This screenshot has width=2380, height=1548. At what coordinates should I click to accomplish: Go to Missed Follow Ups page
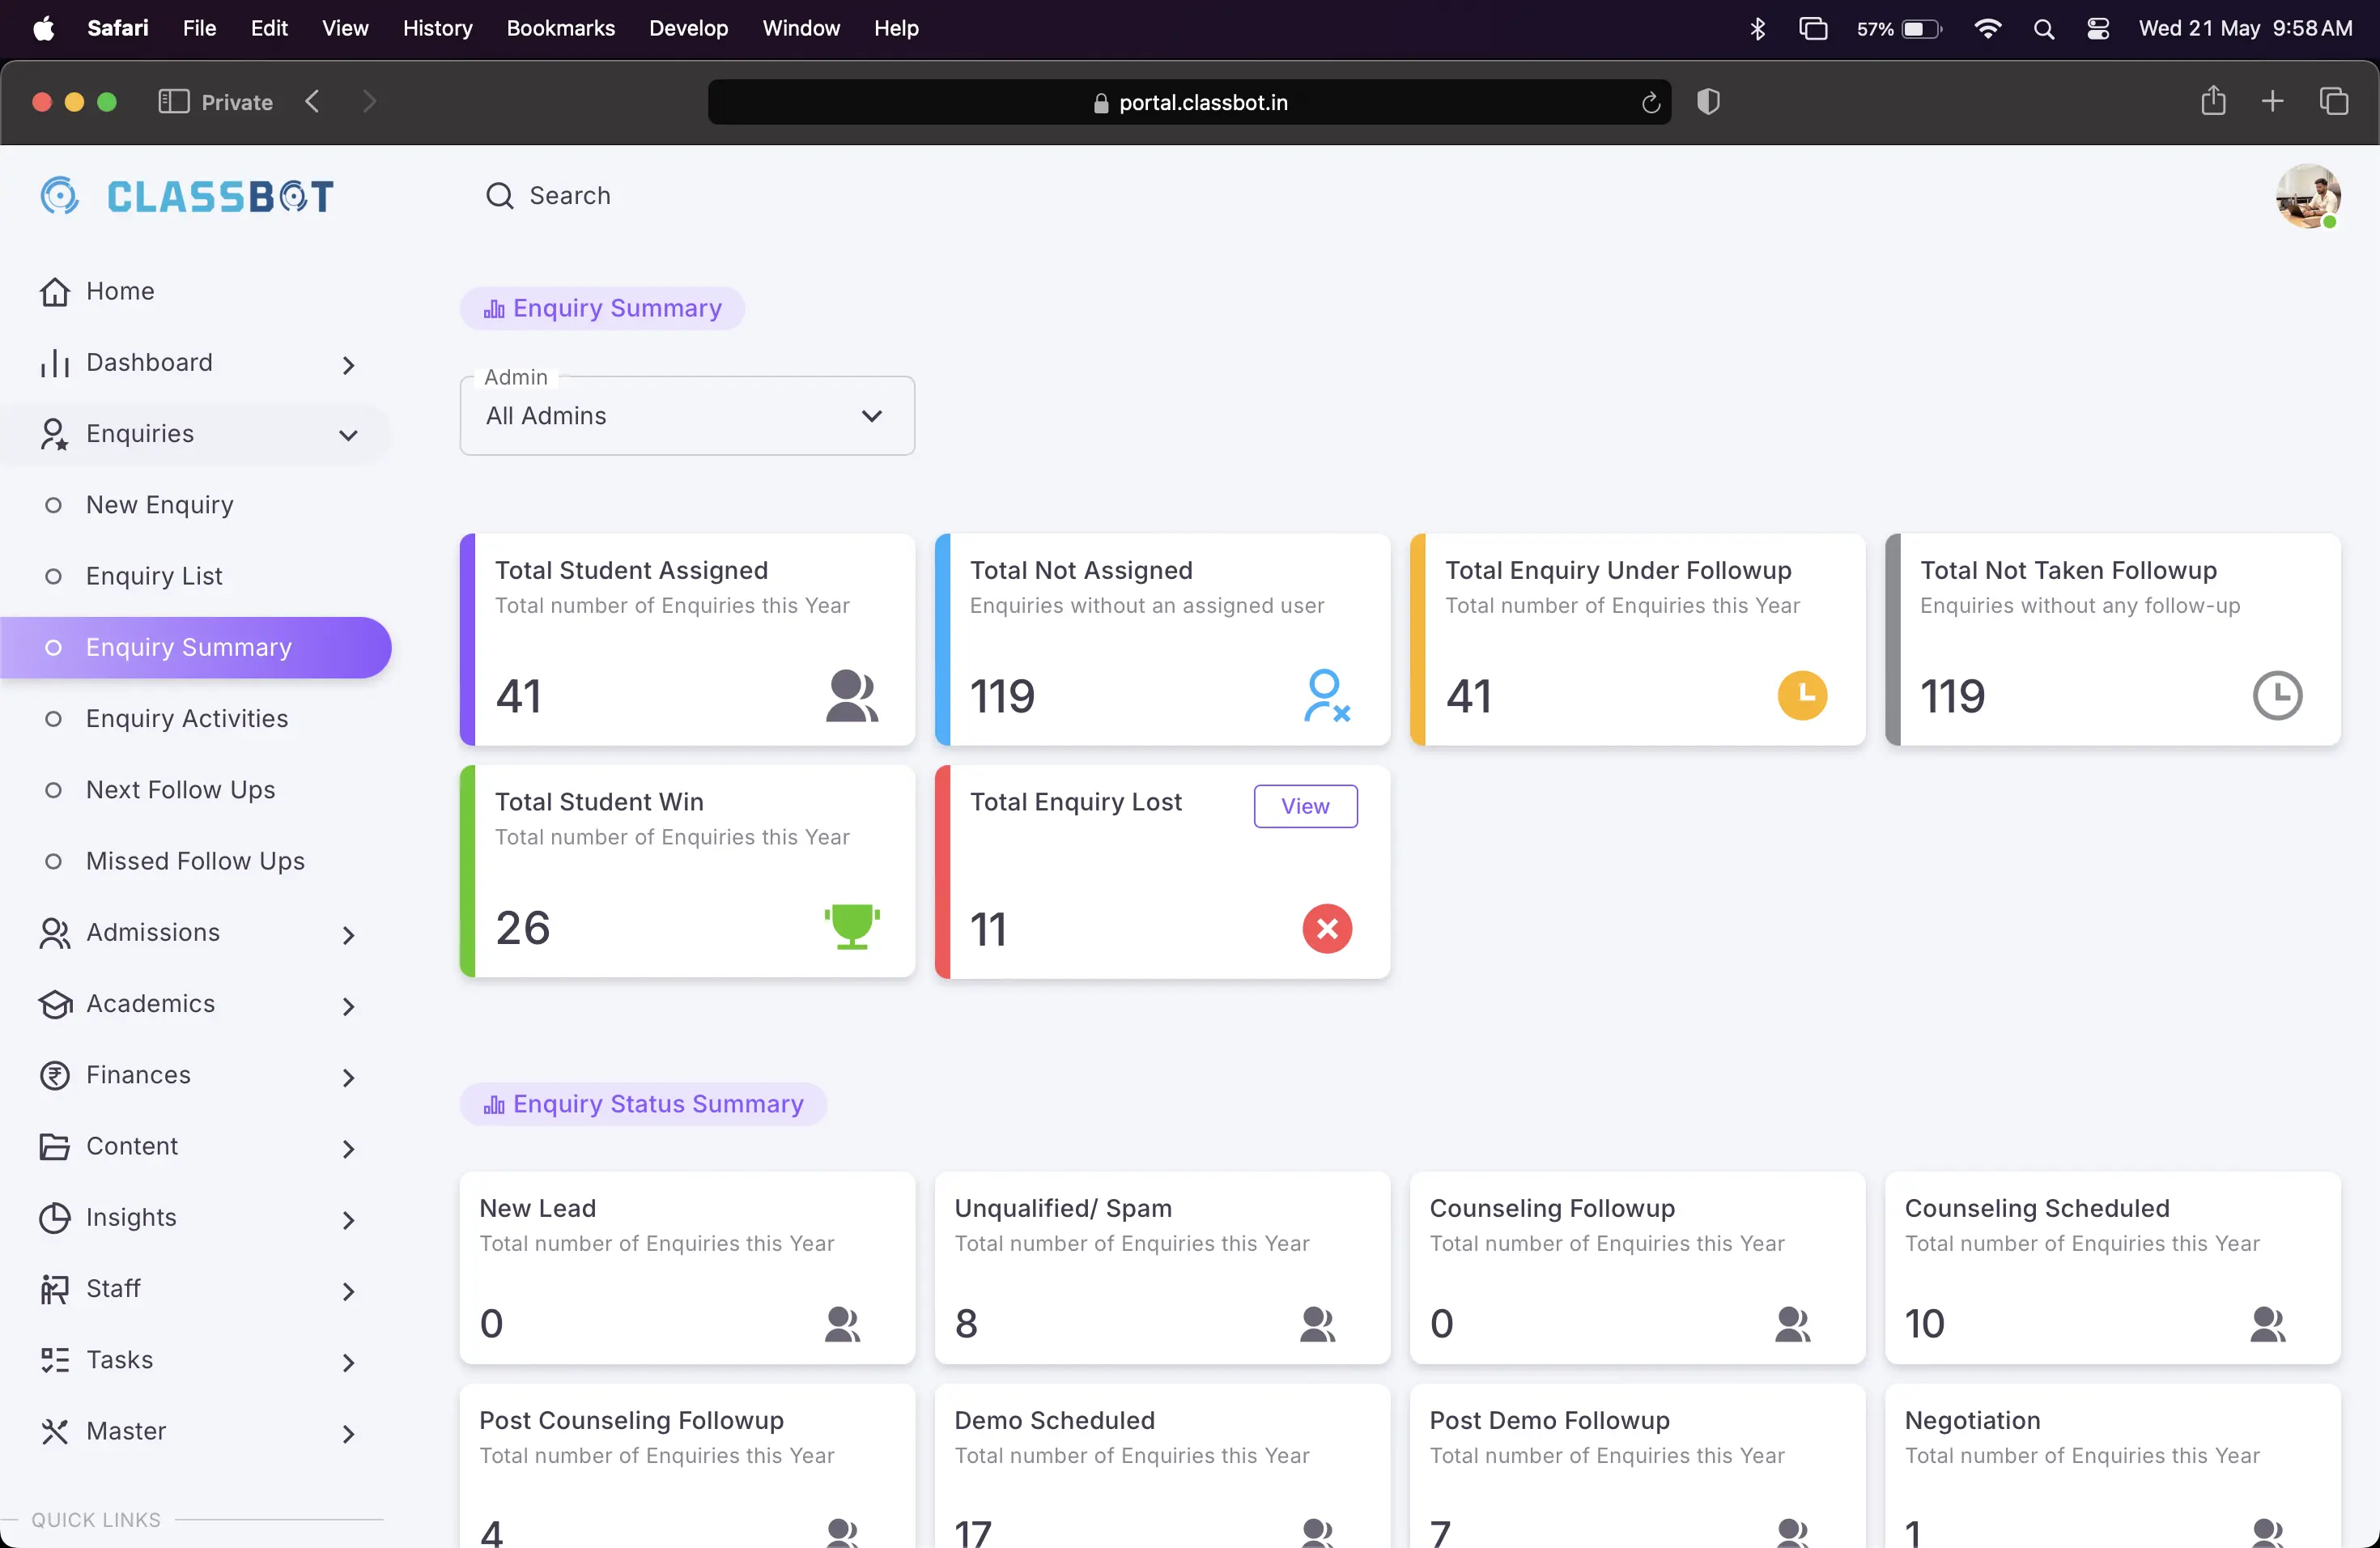pyautogui.click(x=195, y=861)
